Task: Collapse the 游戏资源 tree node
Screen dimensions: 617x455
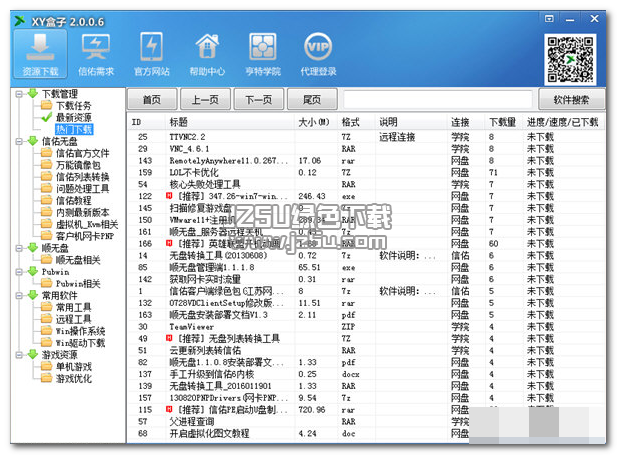Action: click(x=18, y=355)
